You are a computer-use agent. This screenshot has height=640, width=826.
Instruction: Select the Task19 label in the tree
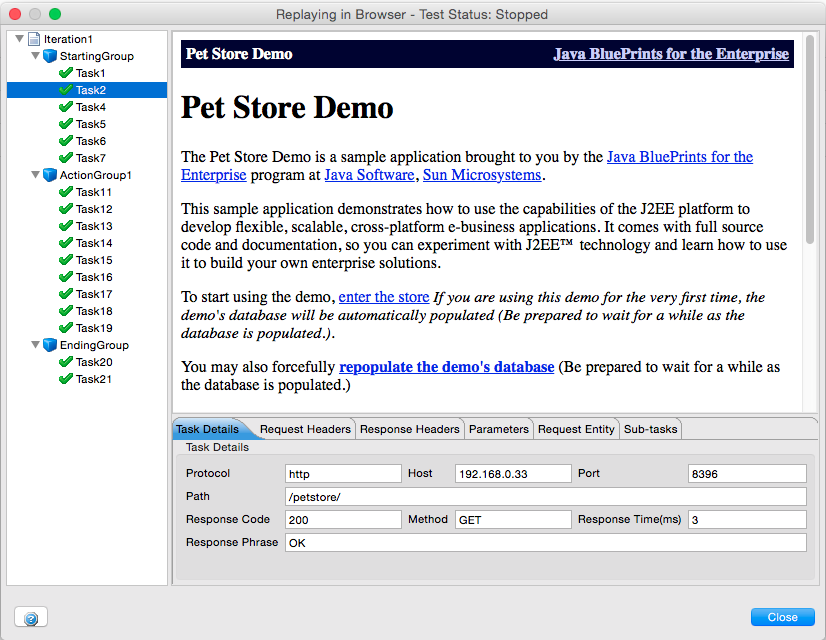[x=94, y=328]
